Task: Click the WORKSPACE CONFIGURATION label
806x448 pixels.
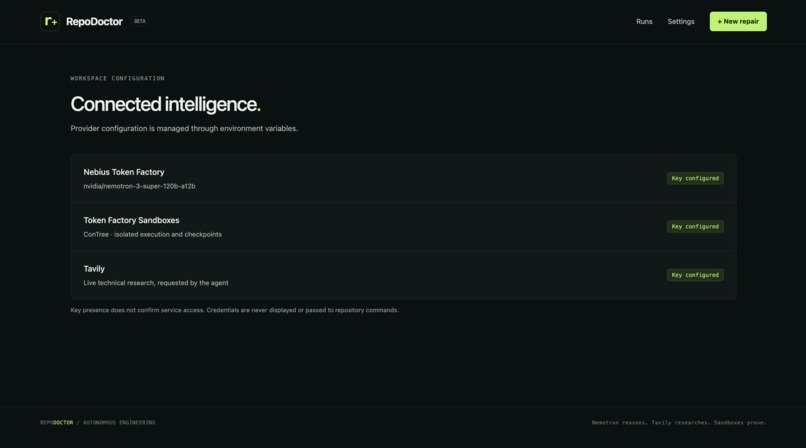Action: click(x=118, y=79)
